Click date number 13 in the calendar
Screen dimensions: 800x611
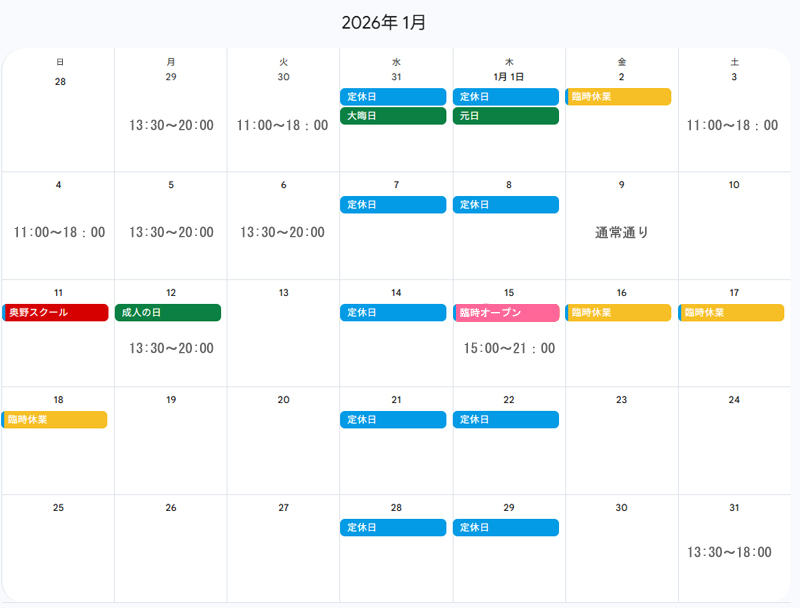pos(283,293)
